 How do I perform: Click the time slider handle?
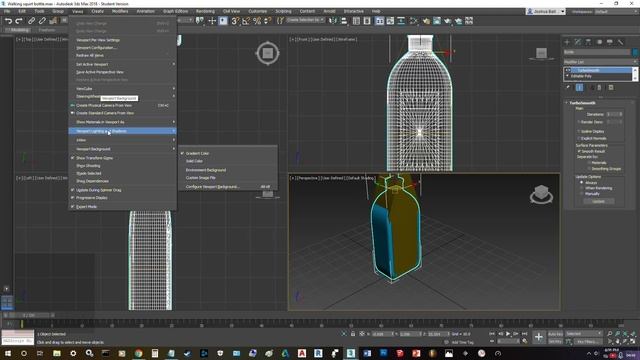tap(29, 315)
